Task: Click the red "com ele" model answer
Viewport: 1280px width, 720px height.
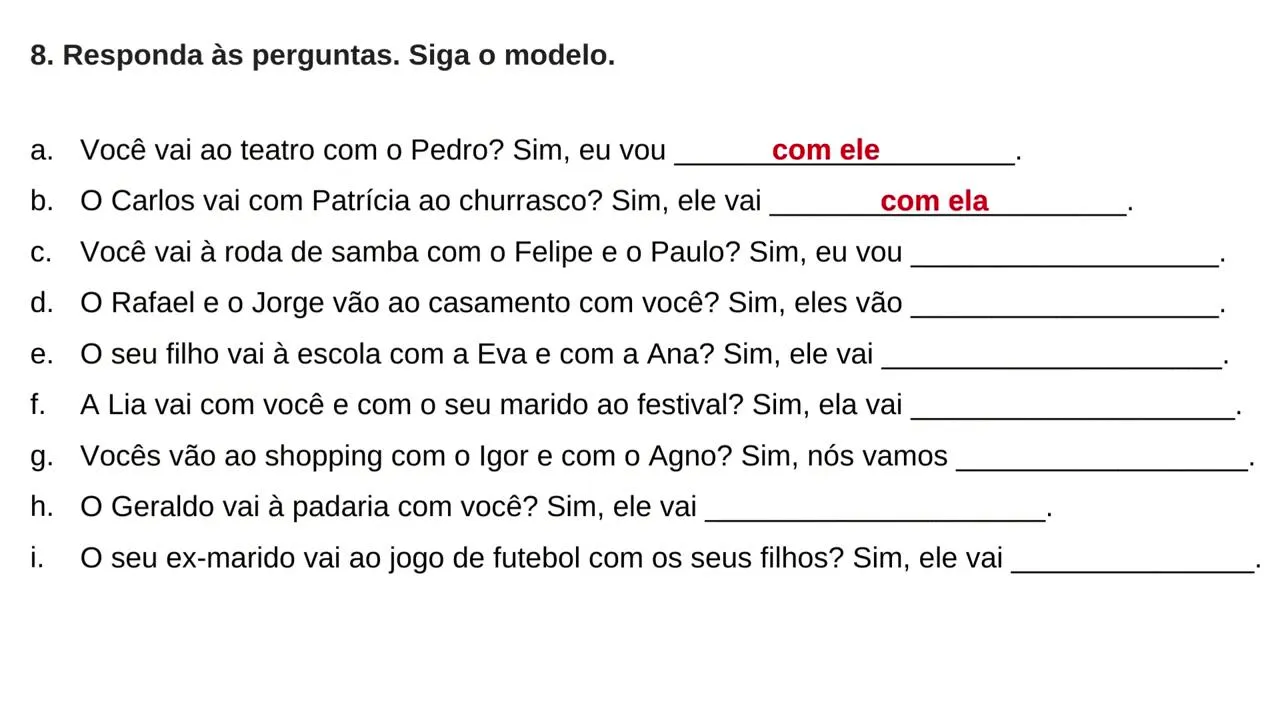Action: [x=826, y=150]
